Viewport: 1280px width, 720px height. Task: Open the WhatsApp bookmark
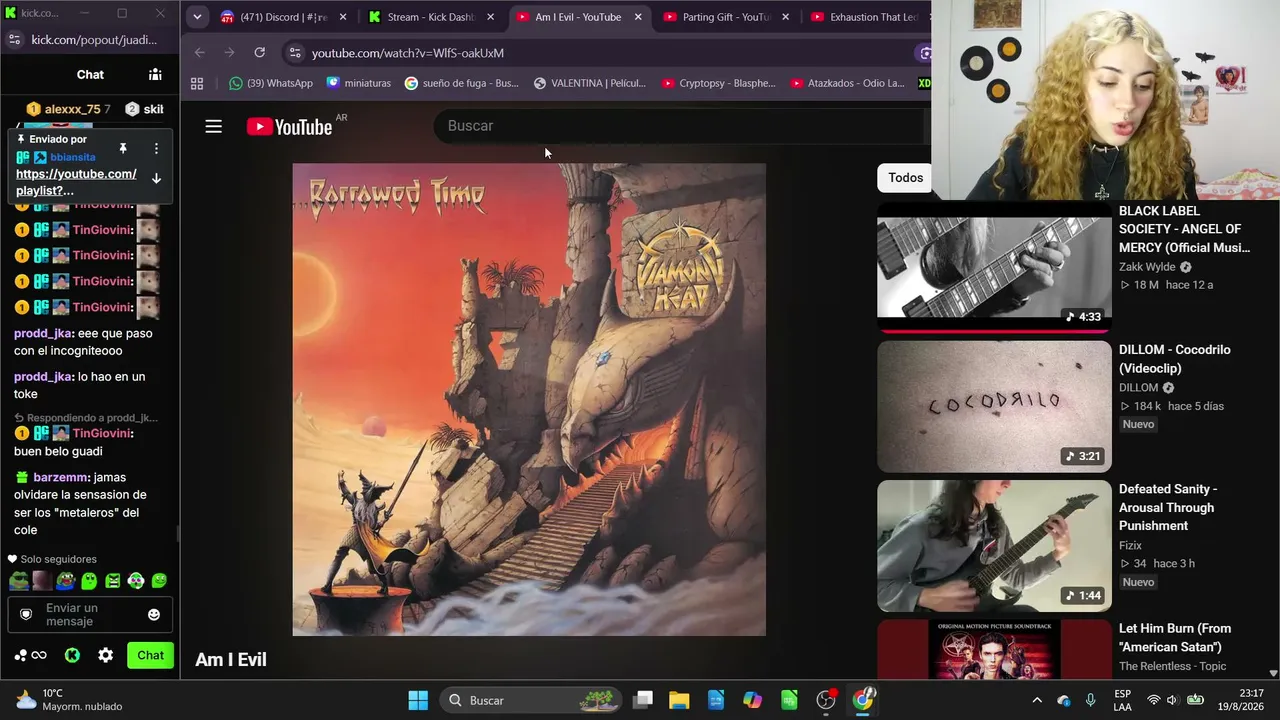coord(271,83)
